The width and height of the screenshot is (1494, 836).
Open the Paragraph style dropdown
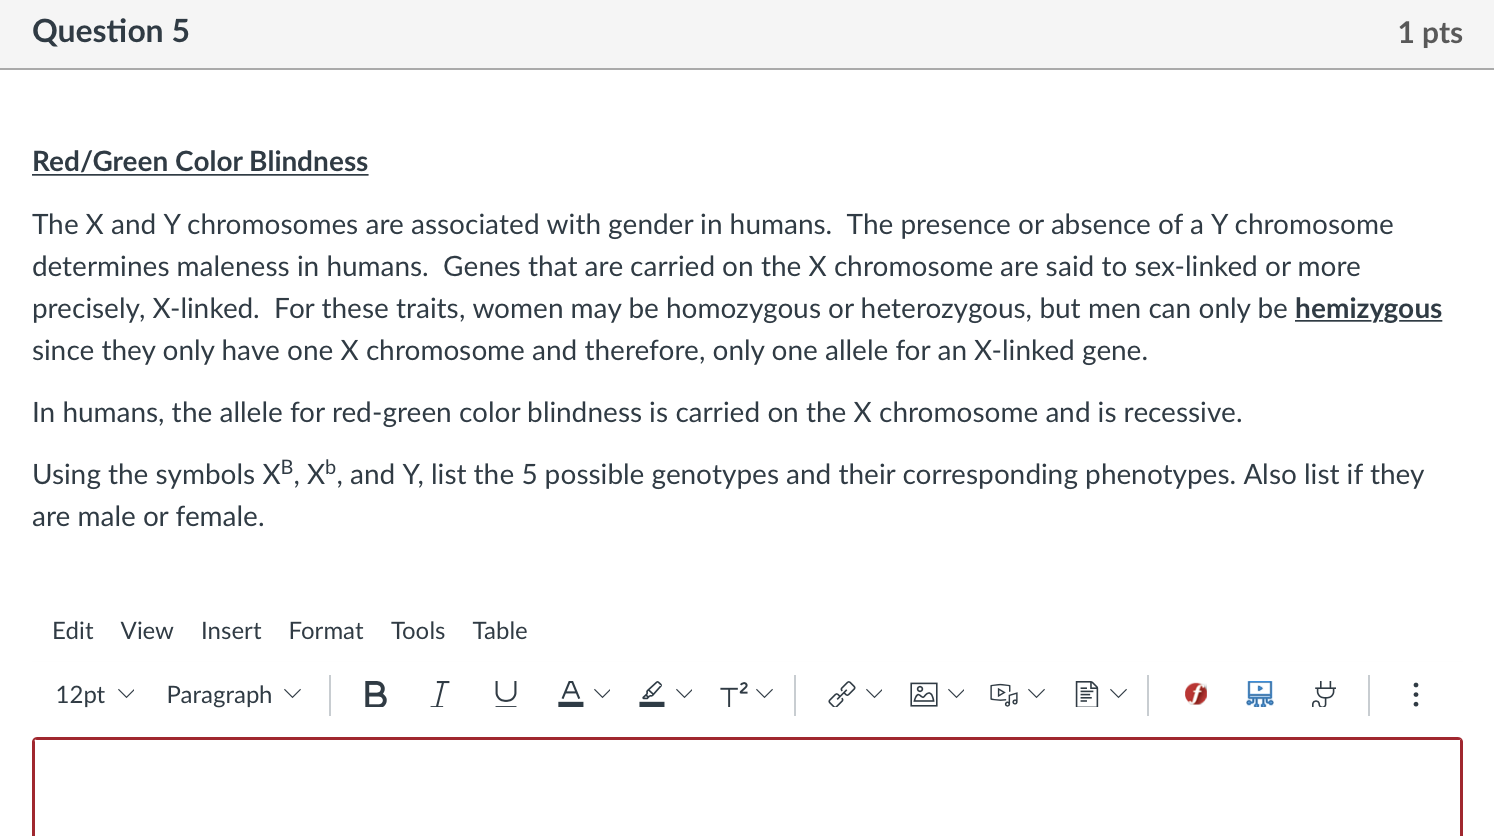pyautogui.click(x=232, y=694)
